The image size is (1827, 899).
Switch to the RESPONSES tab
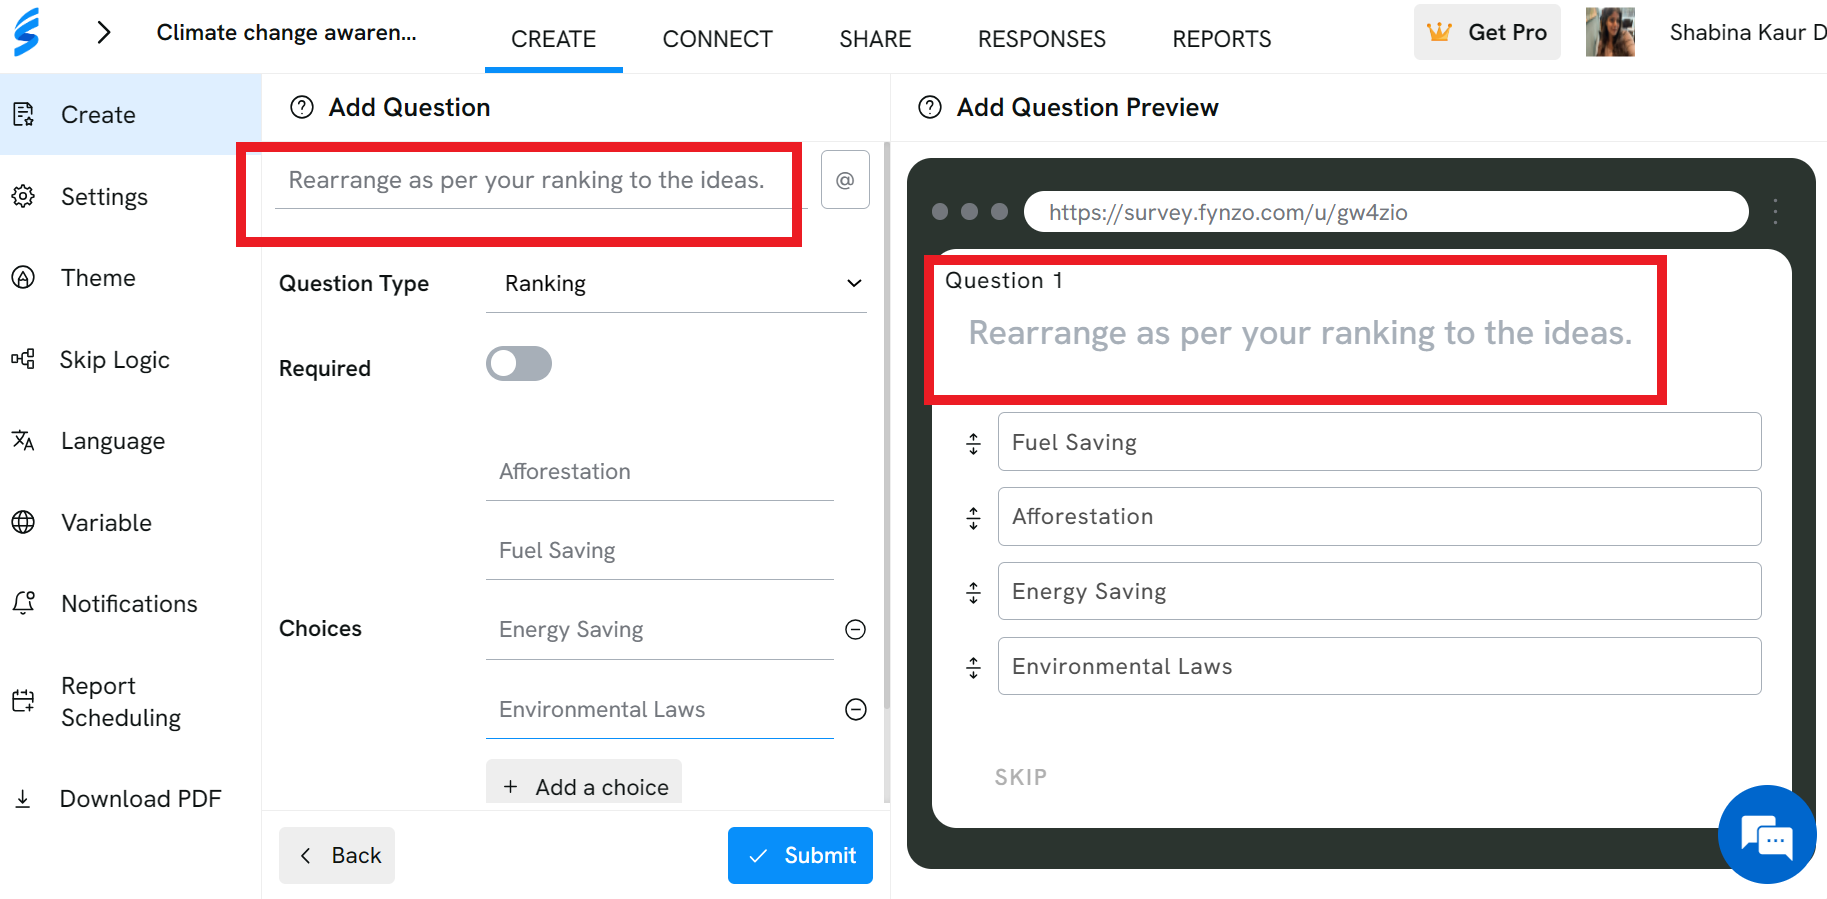coord(1042,39)
